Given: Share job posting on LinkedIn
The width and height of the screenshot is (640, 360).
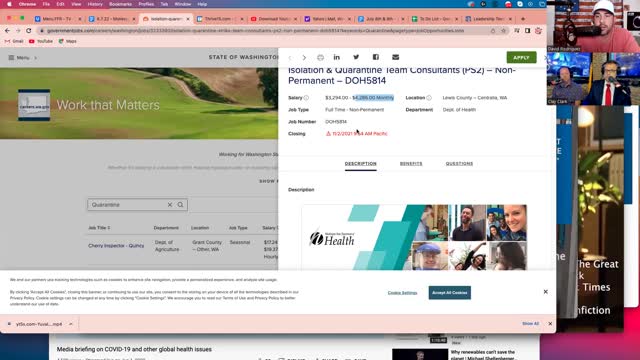Looking at the screenshot, I should [337, 57].
